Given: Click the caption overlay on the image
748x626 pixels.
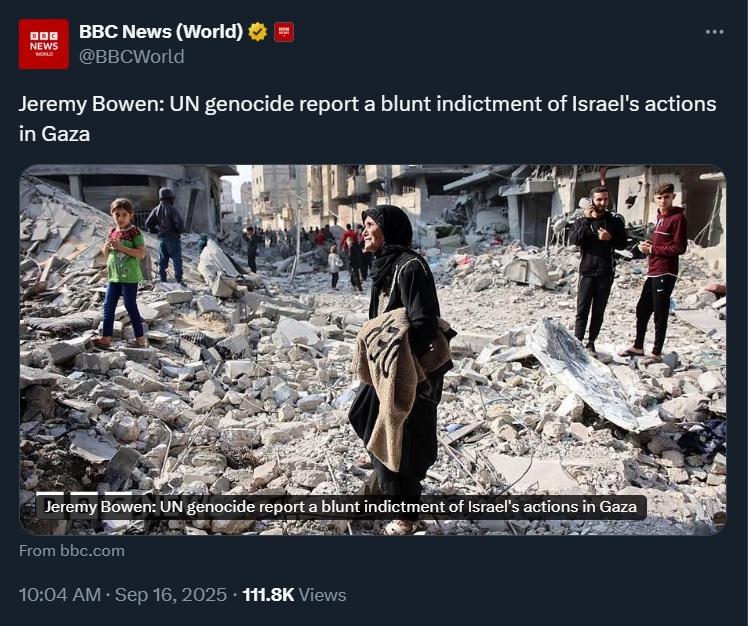Looking at the screenshot, I should [x=342, y=507].
